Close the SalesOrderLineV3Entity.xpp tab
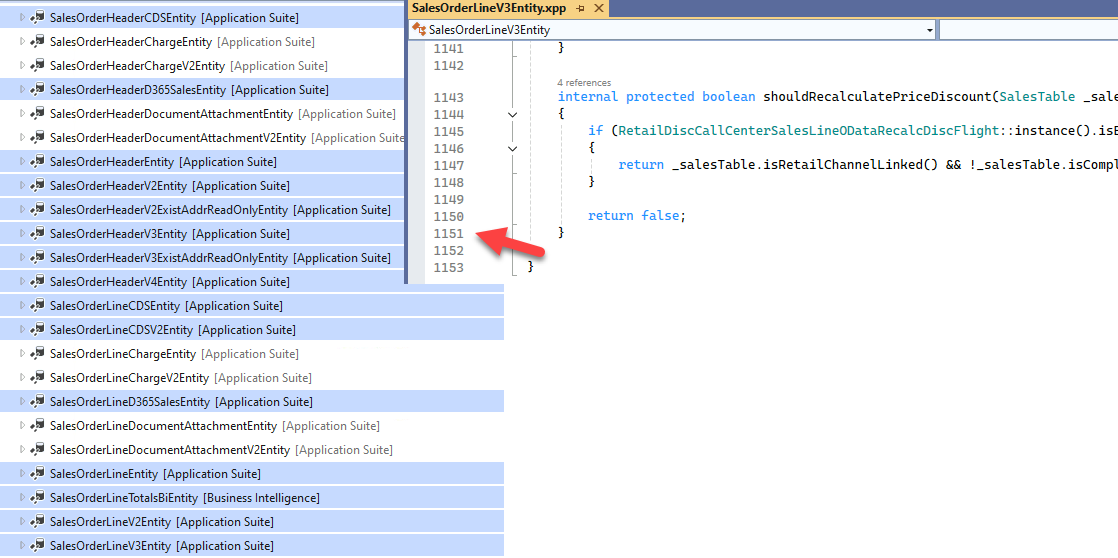The image size is (1118, 558). click(598, 9)
